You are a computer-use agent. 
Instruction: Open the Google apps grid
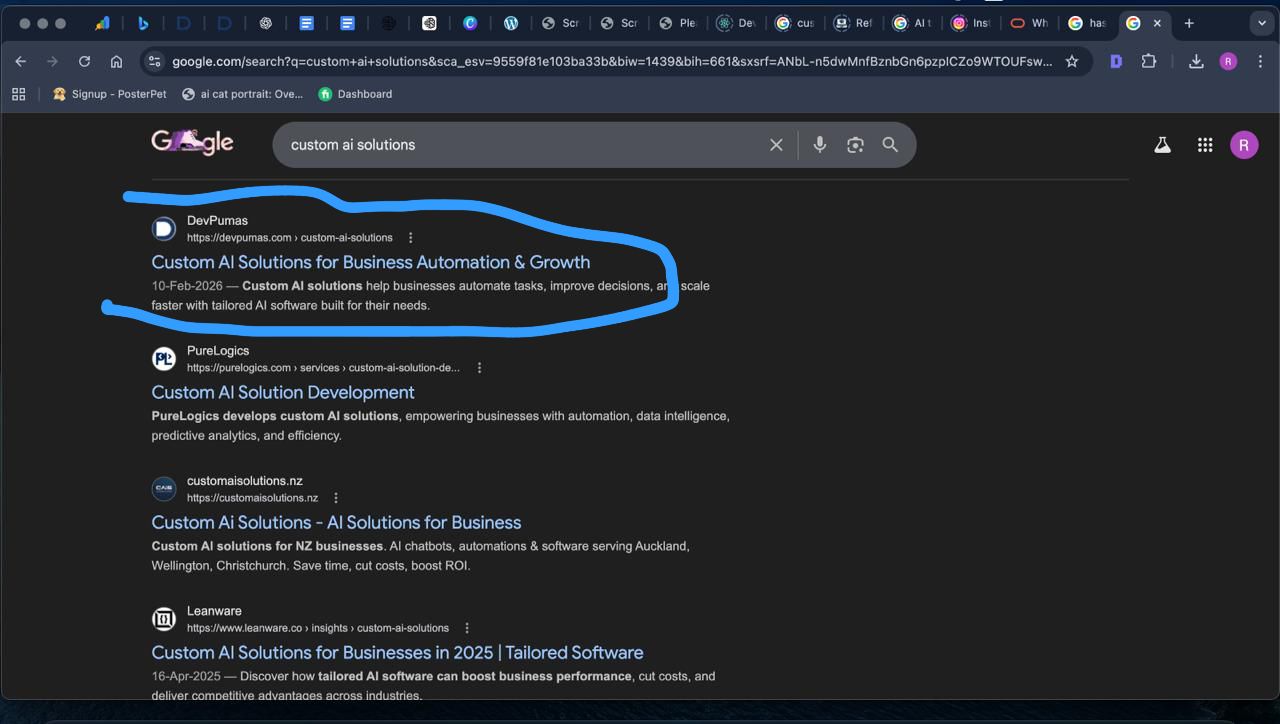1205,145
